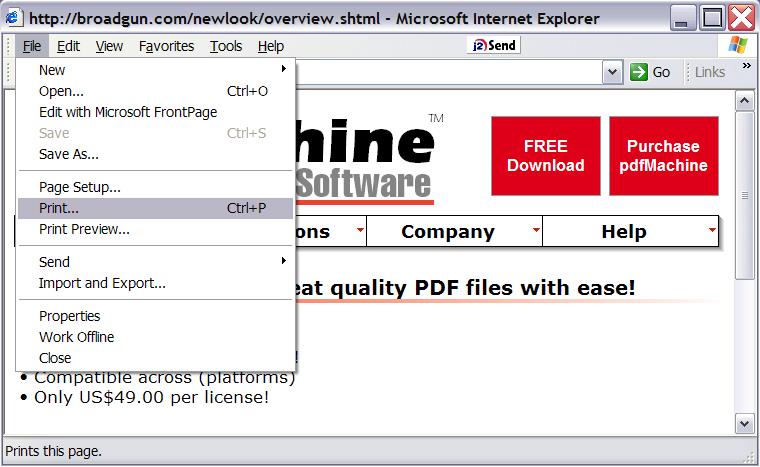The height and width of the screenshot is (467, 760).
Task: Click the text 'Only US$49.00 per license!'
Action: pyautogui.click(x=151, y=397)
